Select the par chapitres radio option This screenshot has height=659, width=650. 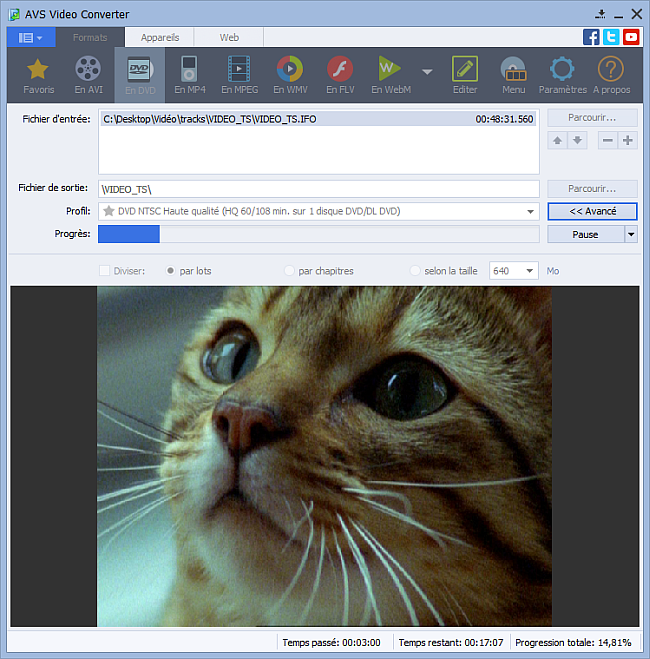click(x=290, y=271)
